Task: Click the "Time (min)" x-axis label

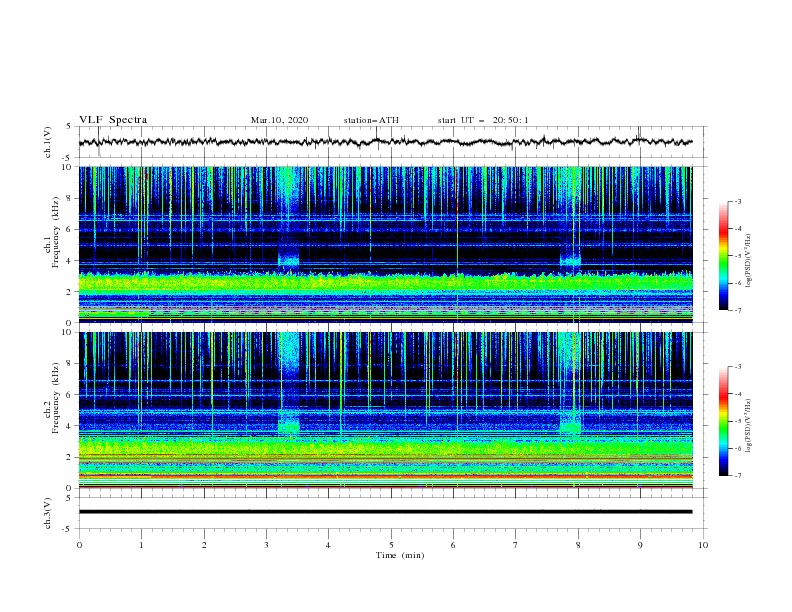Action: click(400, 555)
